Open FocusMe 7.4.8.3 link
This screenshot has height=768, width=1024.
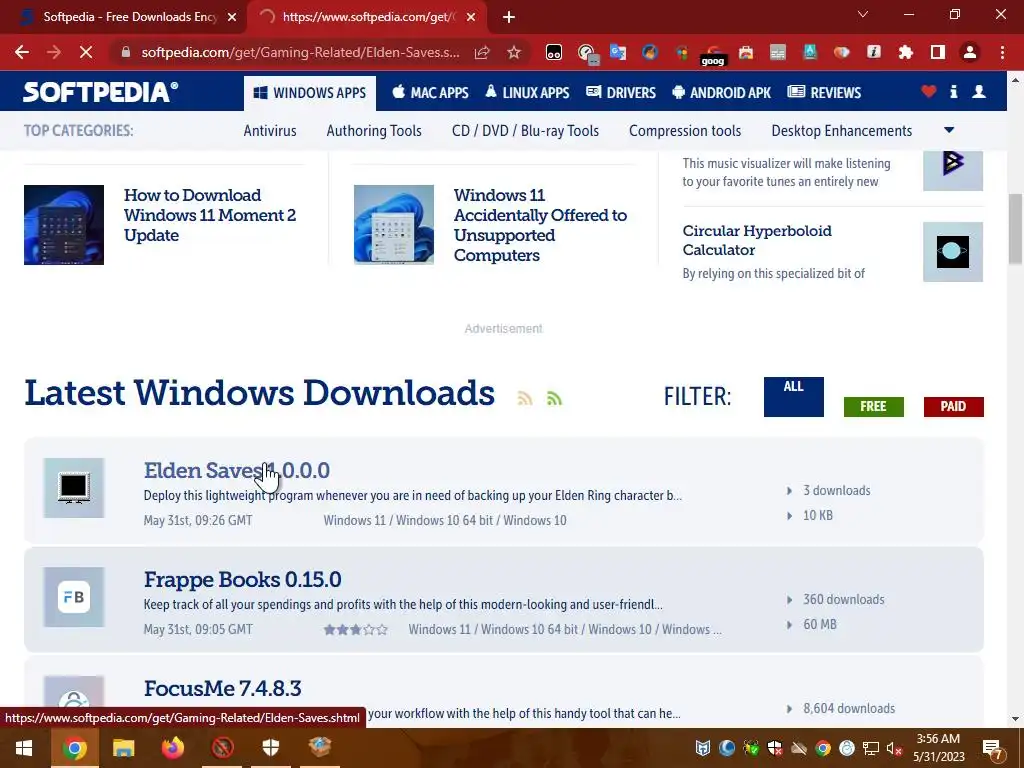[x=223, y=688]
